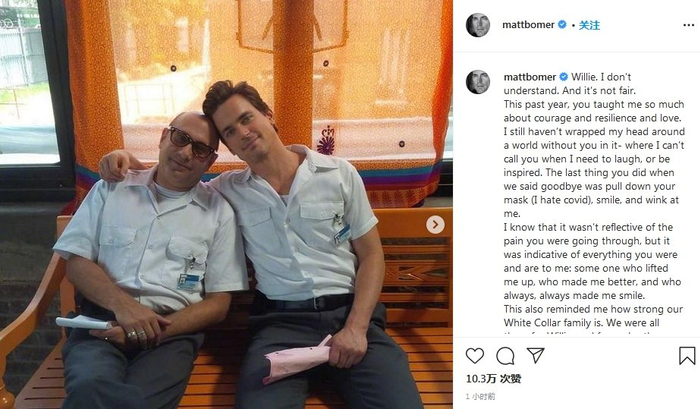
Task: View the 10.3万 次赞 likes list
Action: point(493,379)
